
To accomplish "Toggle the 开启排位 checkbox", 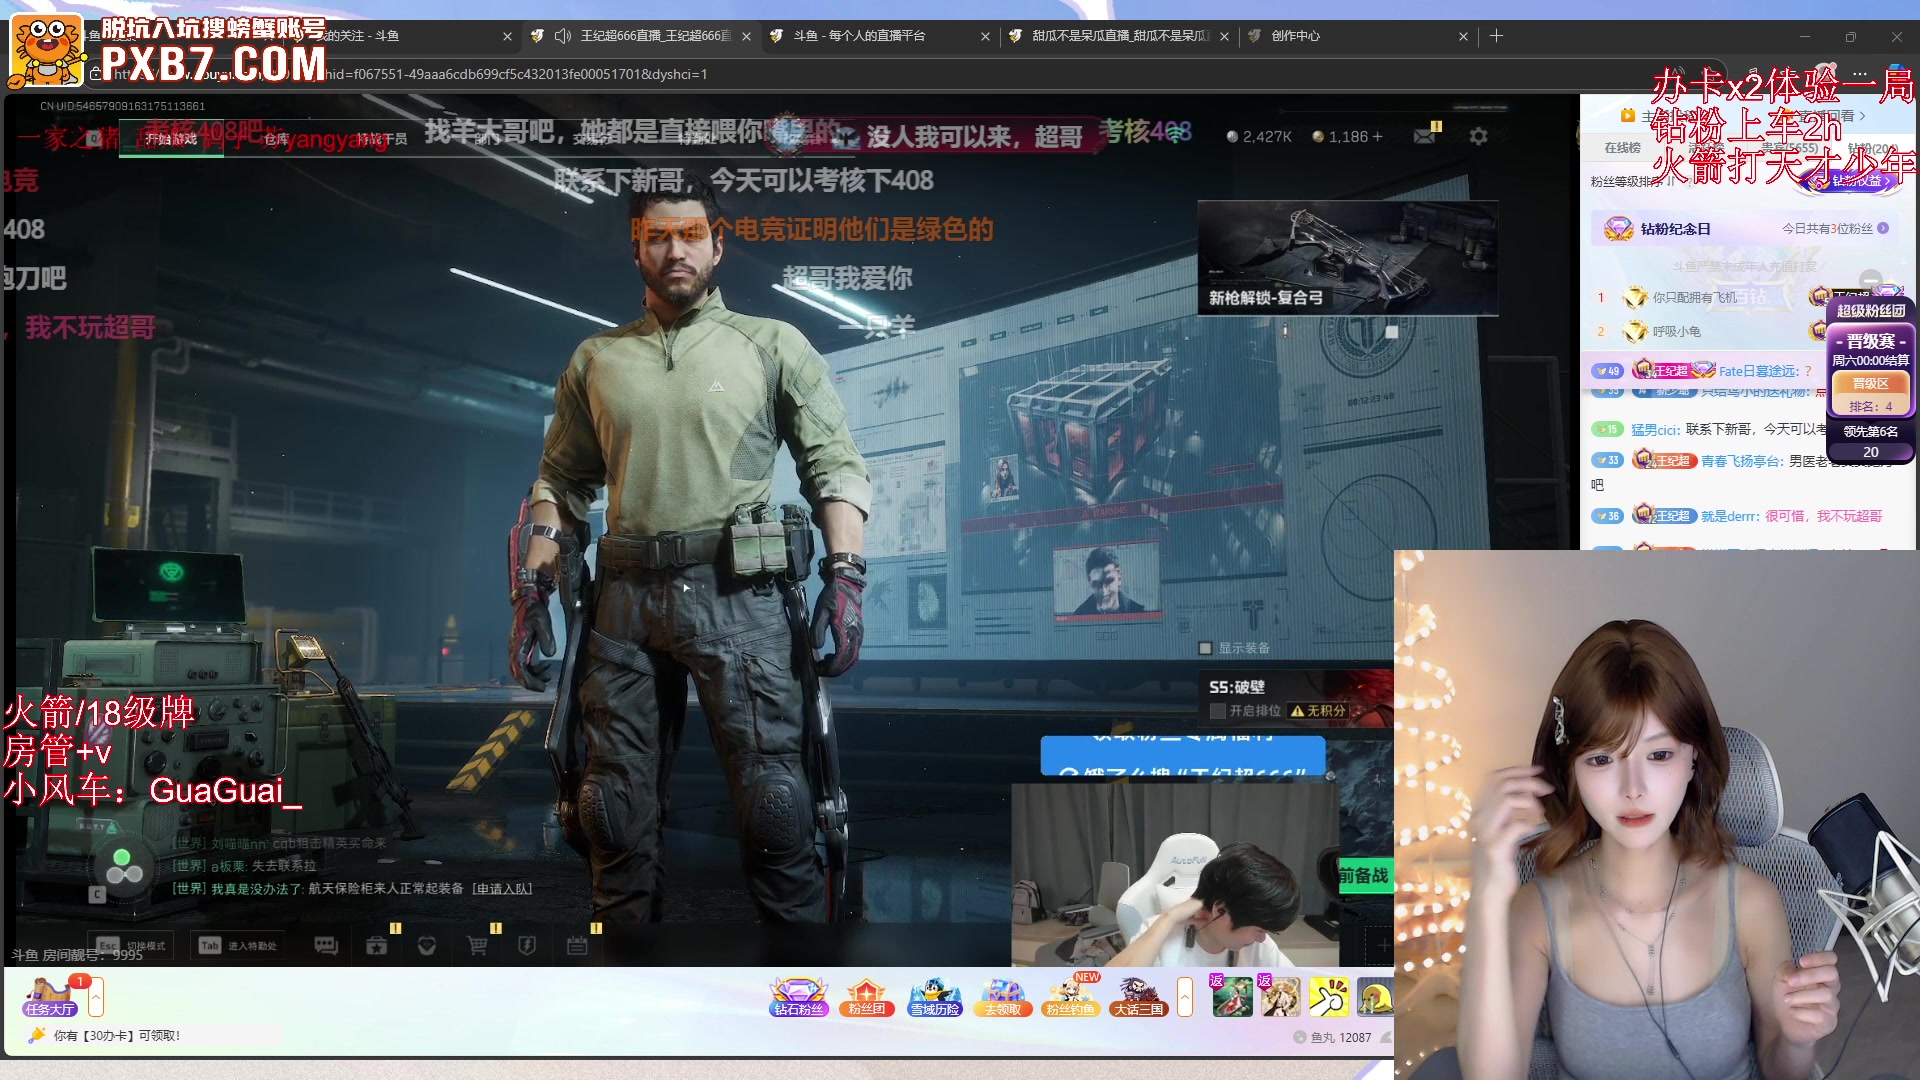I will [1217, 711].
